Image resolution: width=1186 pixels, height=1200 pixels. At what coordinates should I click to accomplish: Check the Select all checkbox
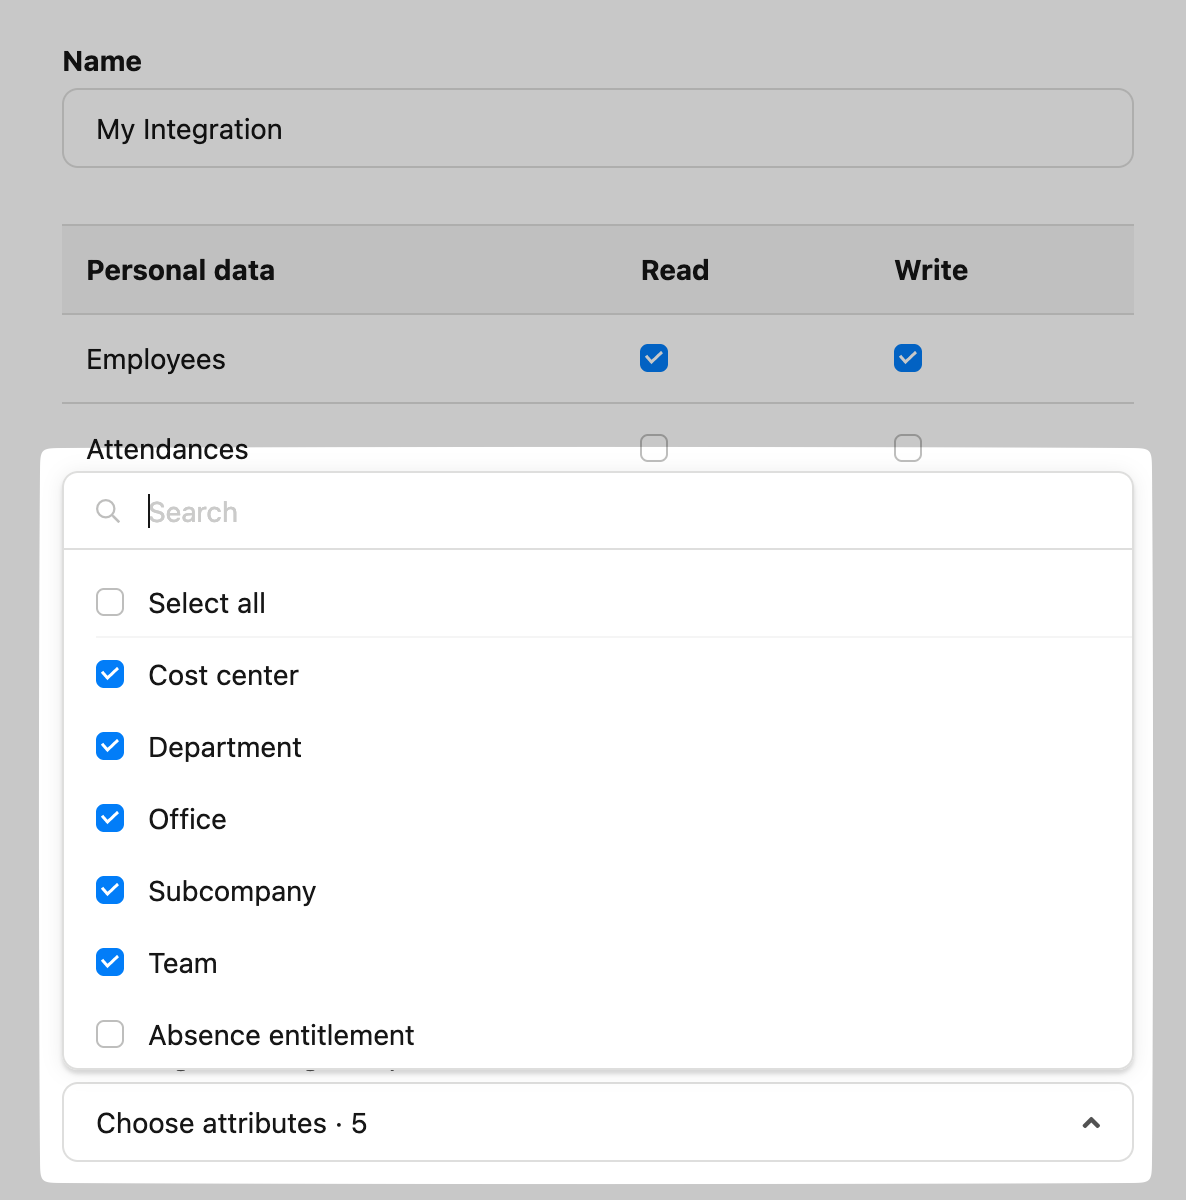click(x=110, y=602)
